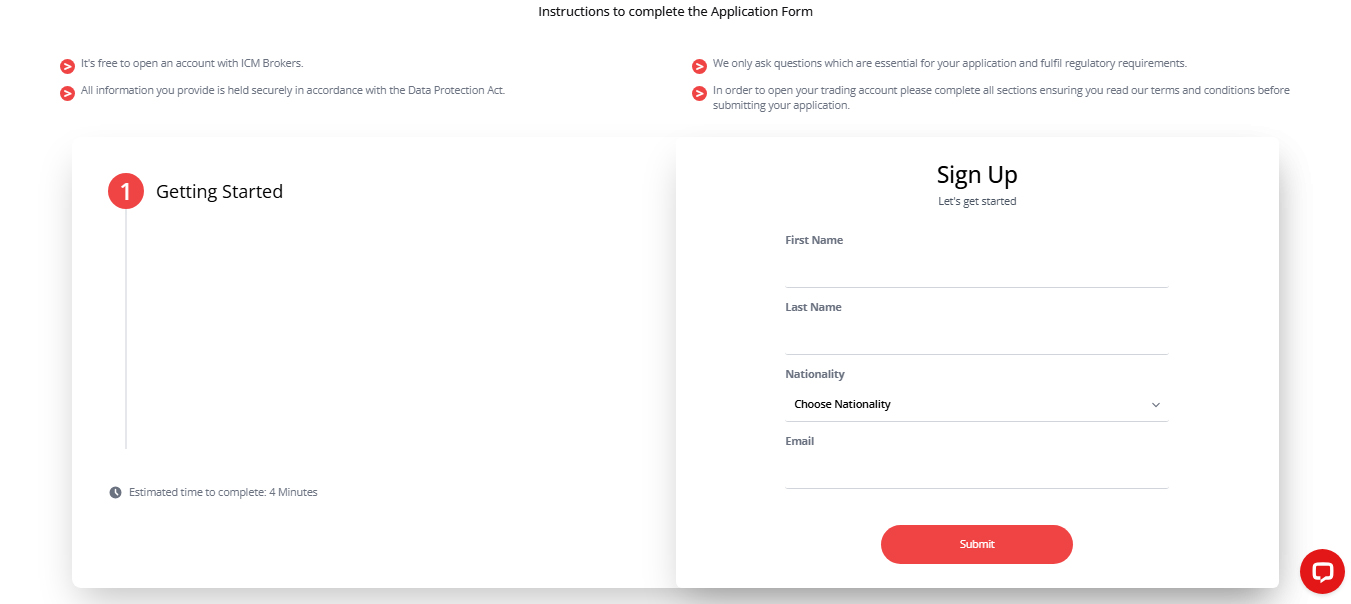Focus the First Name input field

tap(977, 270)
